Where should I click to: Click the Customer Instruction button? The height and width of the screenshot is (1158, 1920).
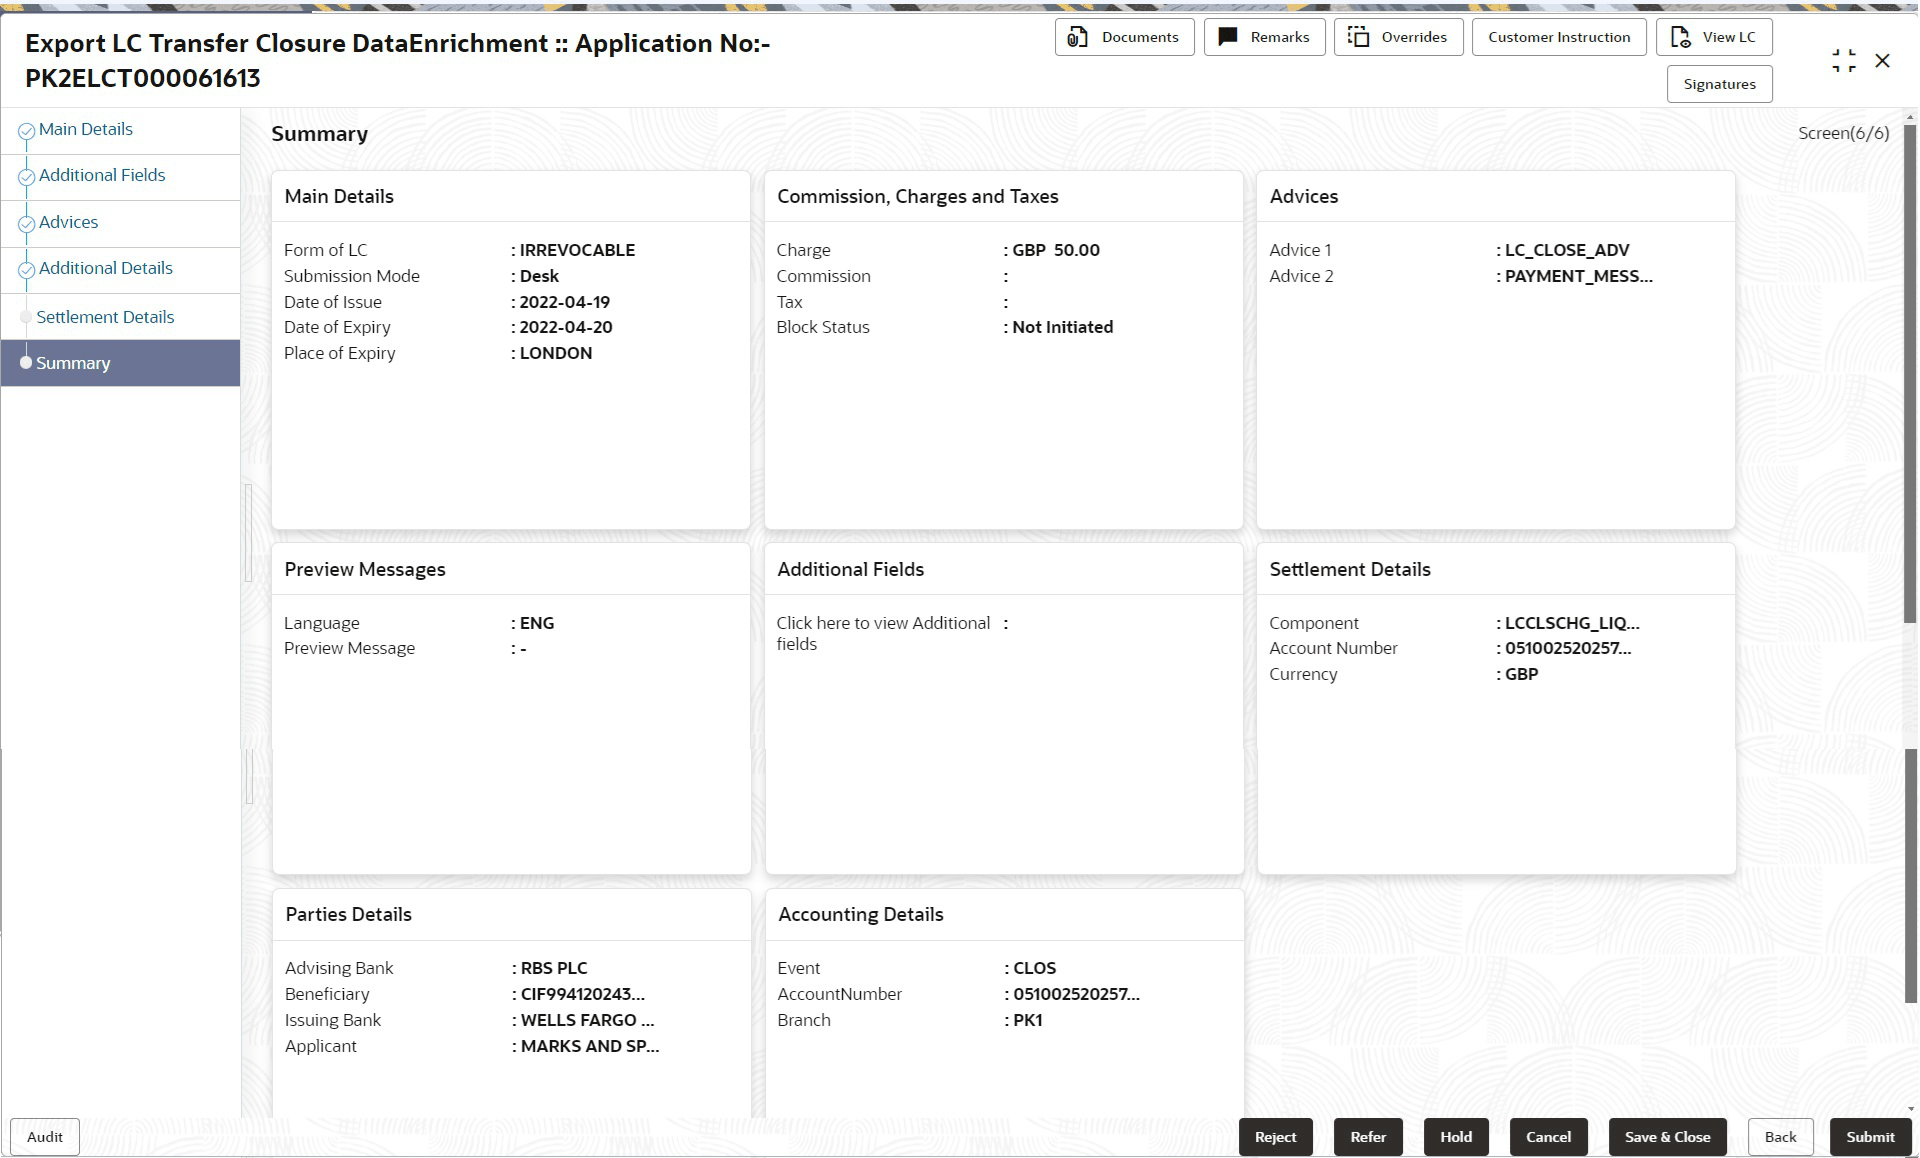pyautogui.click(x=1558, y=37)
